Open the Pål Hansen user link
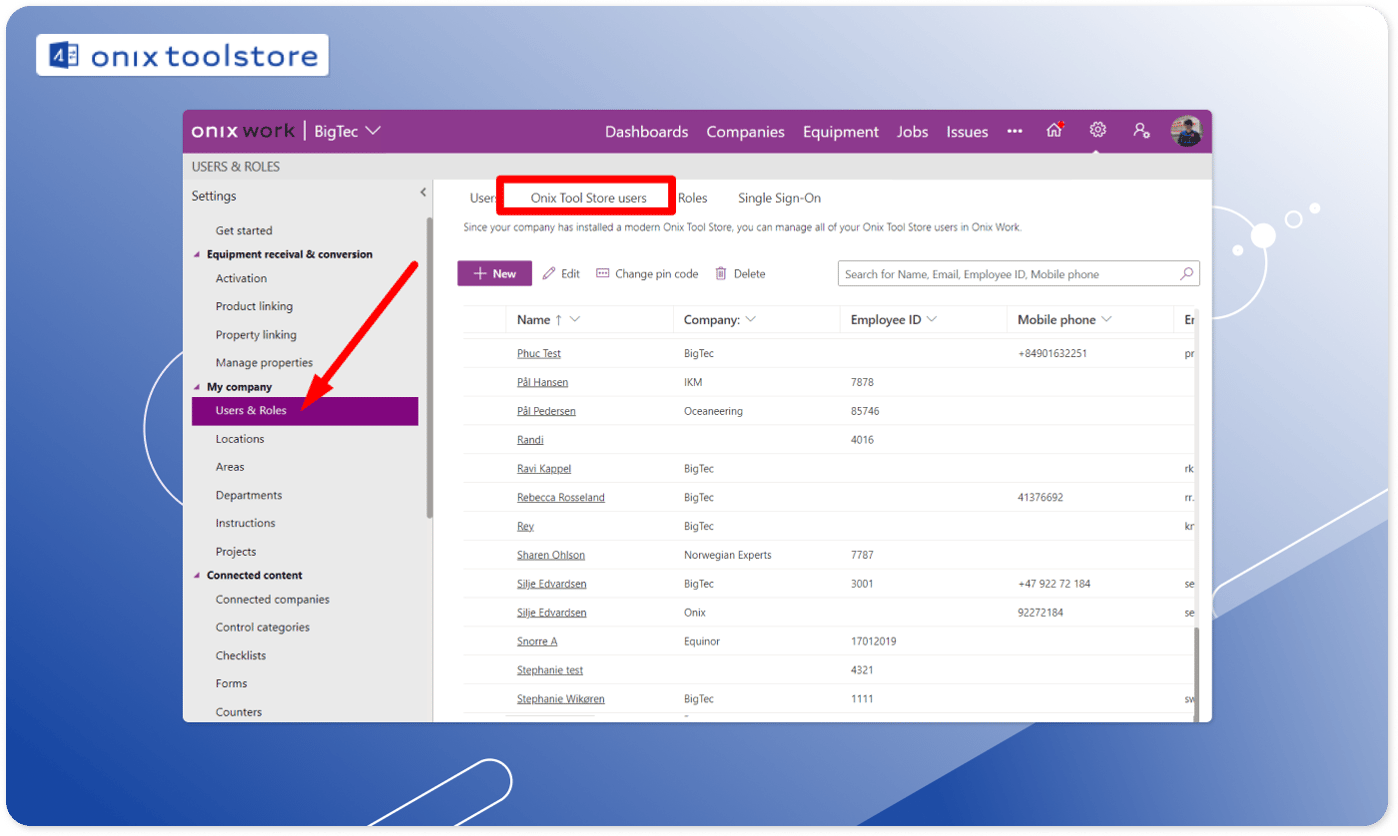 click(x=543, y=382)
